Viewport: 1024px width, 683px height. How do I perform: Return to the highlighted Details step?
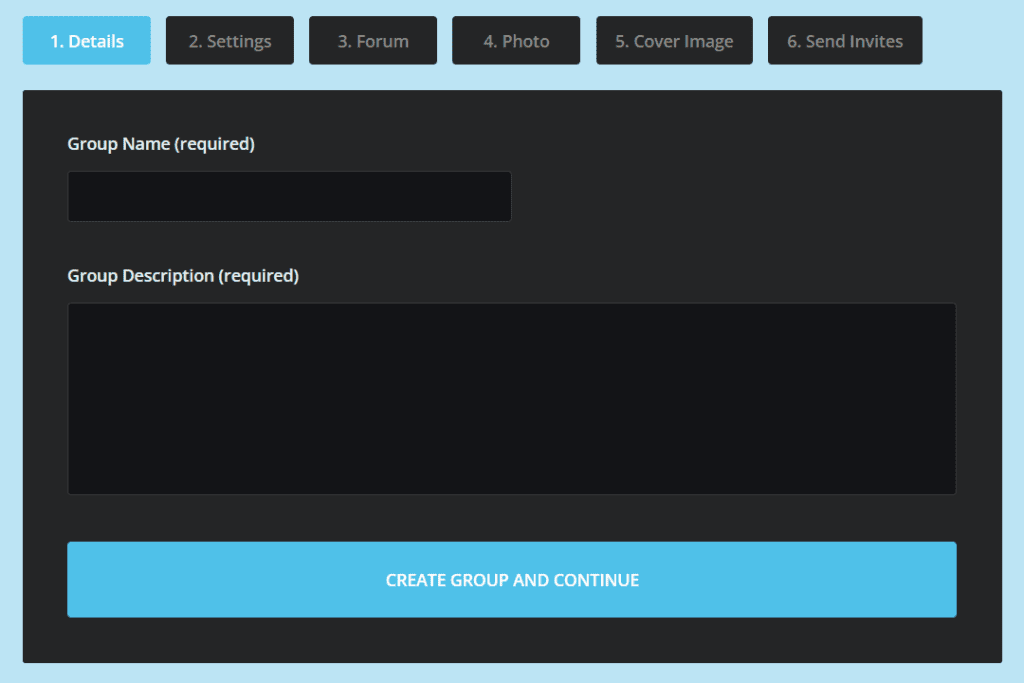(87, 41)
